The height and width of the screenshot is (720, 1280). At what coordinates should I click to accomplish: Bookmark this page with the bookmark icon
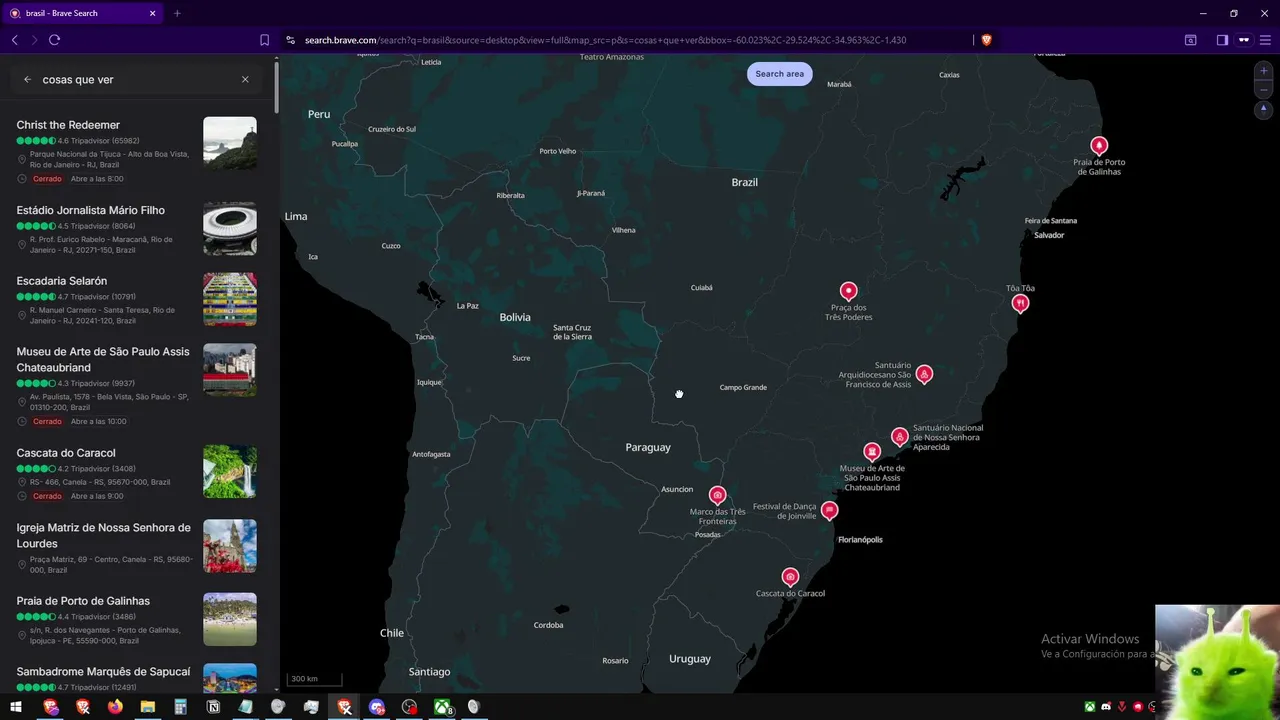click(x=264, y=40)
